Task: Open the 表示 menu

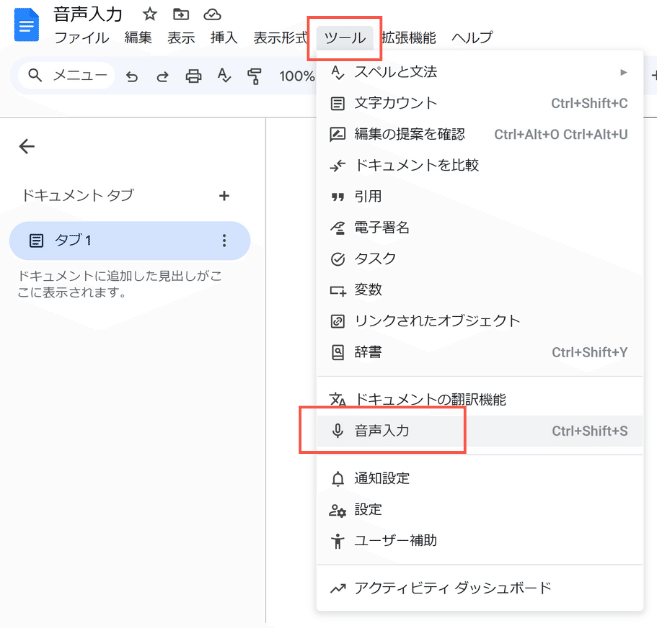Action: [181, 38]
